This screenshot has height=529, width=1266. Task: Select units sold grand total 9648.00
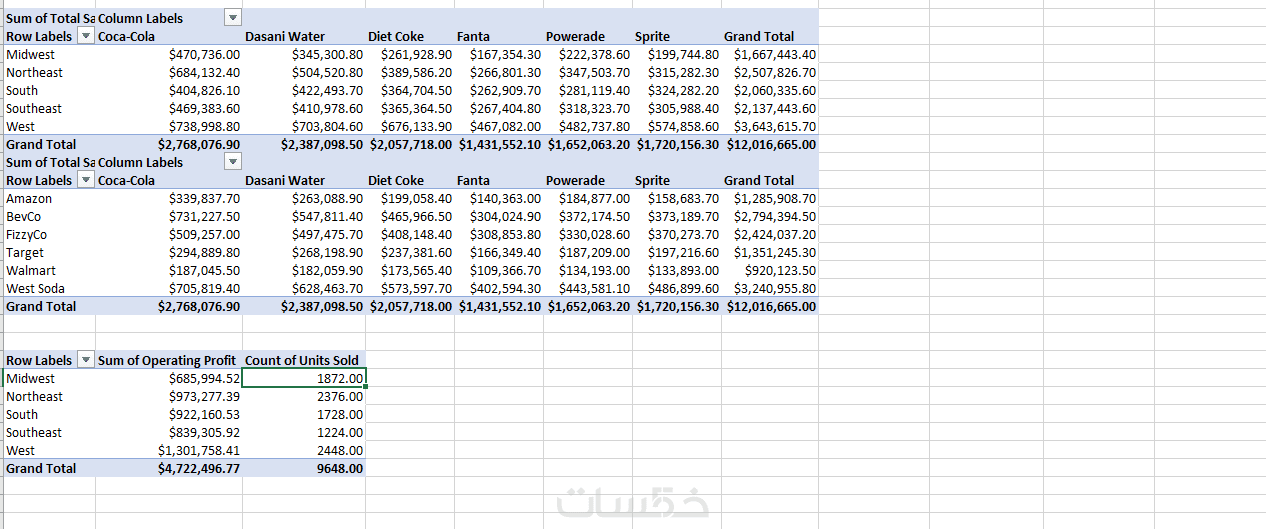coord(339,468)
